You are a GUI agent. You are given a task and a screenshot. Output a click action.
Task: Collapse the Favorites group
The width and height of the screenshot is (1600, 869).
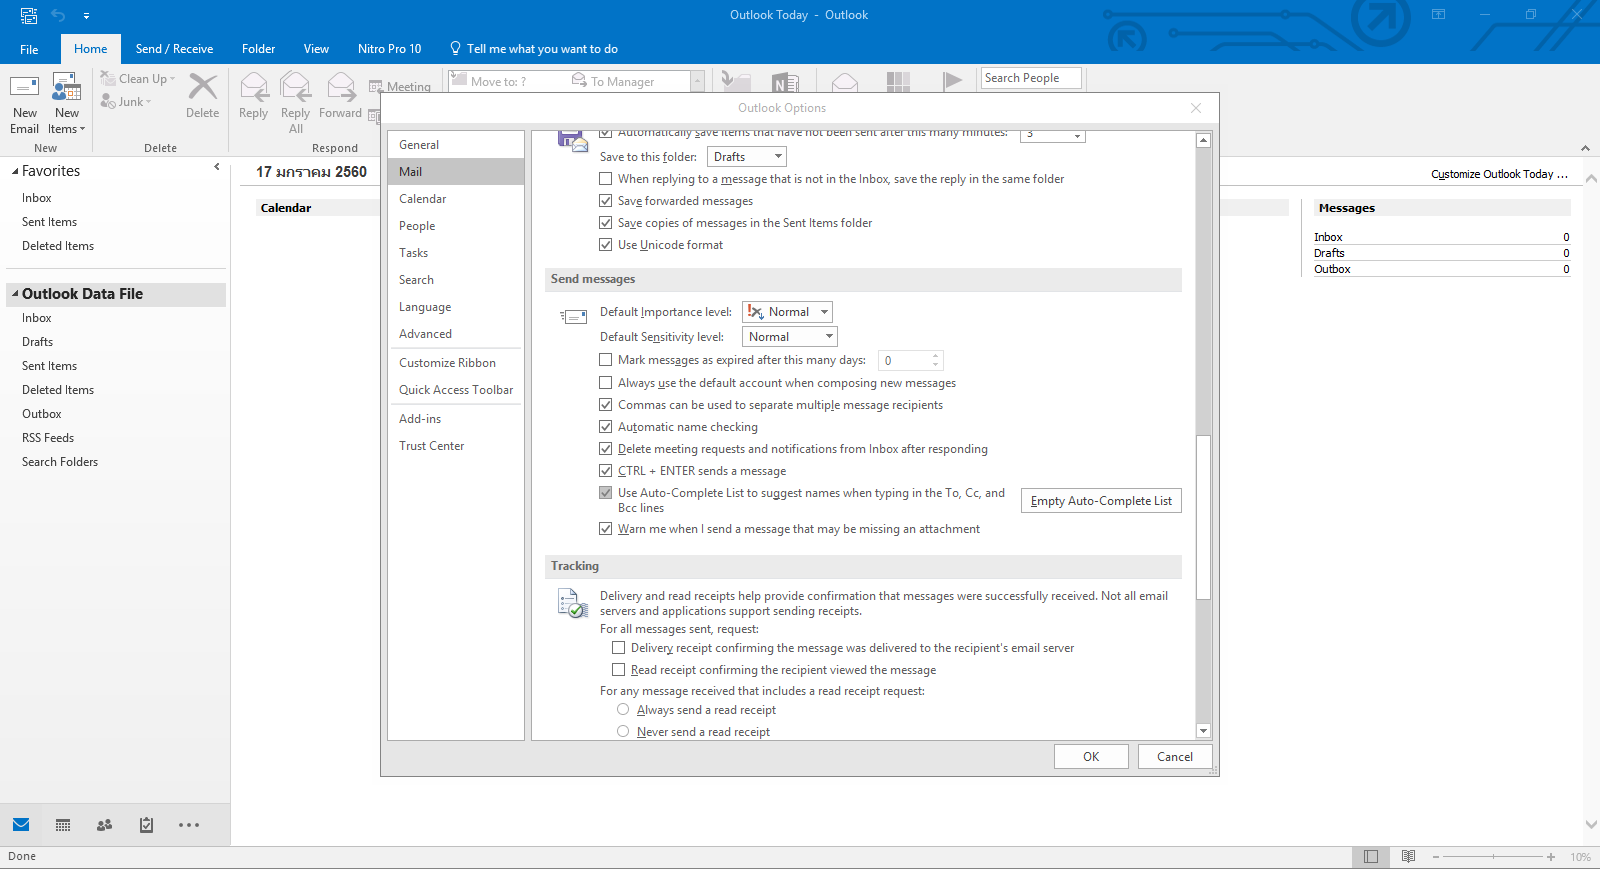[15, 171]
